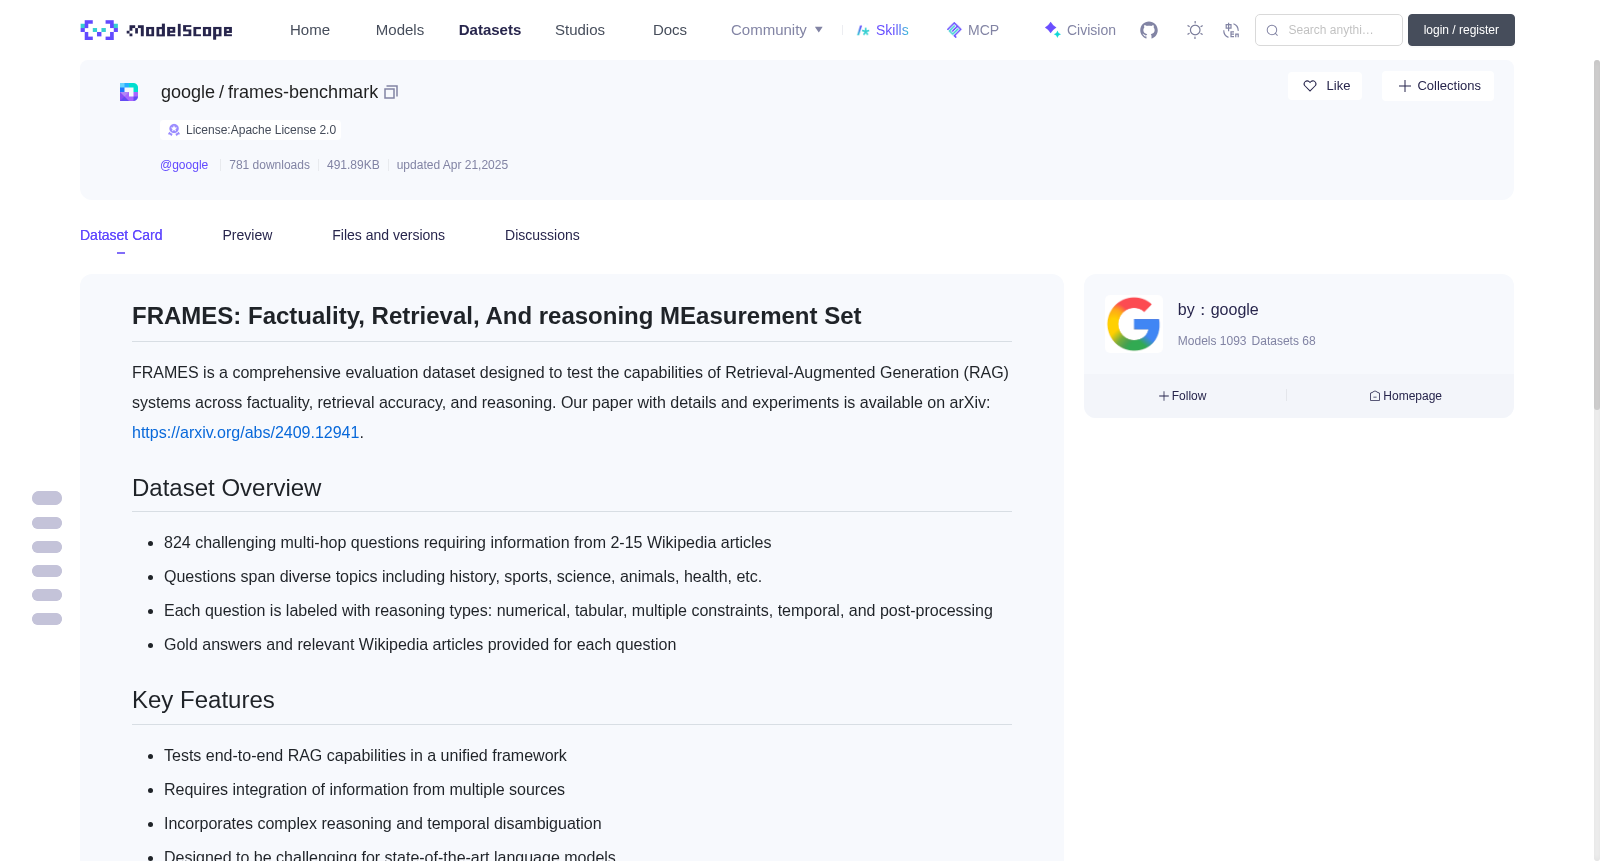Click the last outline navigation pill
The image size is (1600, 861).
[47, 619]
